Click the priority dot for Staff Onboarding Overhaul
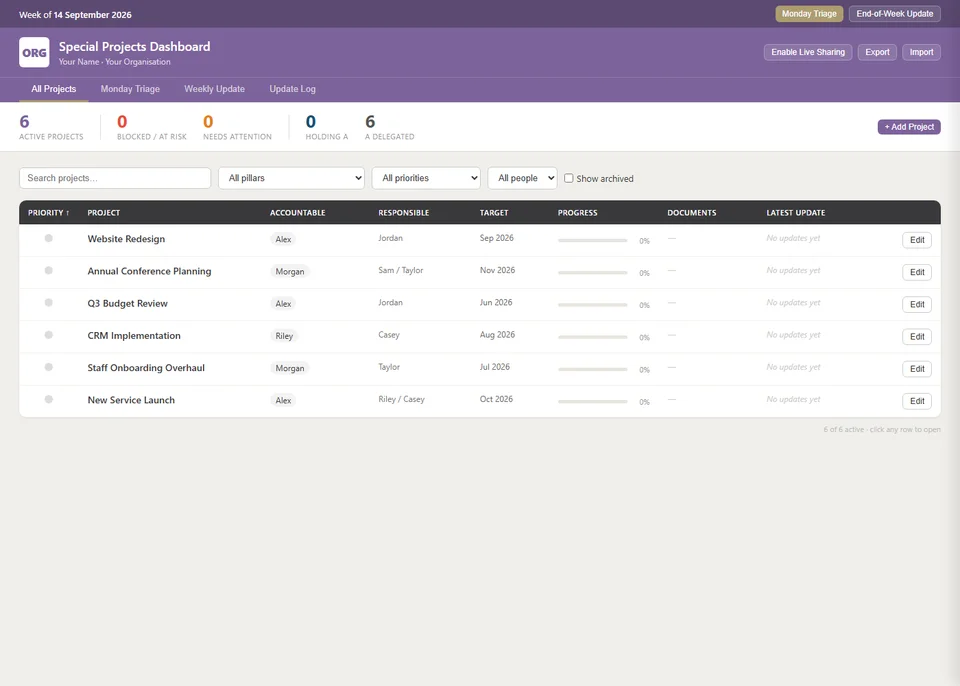The image size is (960, 686). tap(48, 368)
